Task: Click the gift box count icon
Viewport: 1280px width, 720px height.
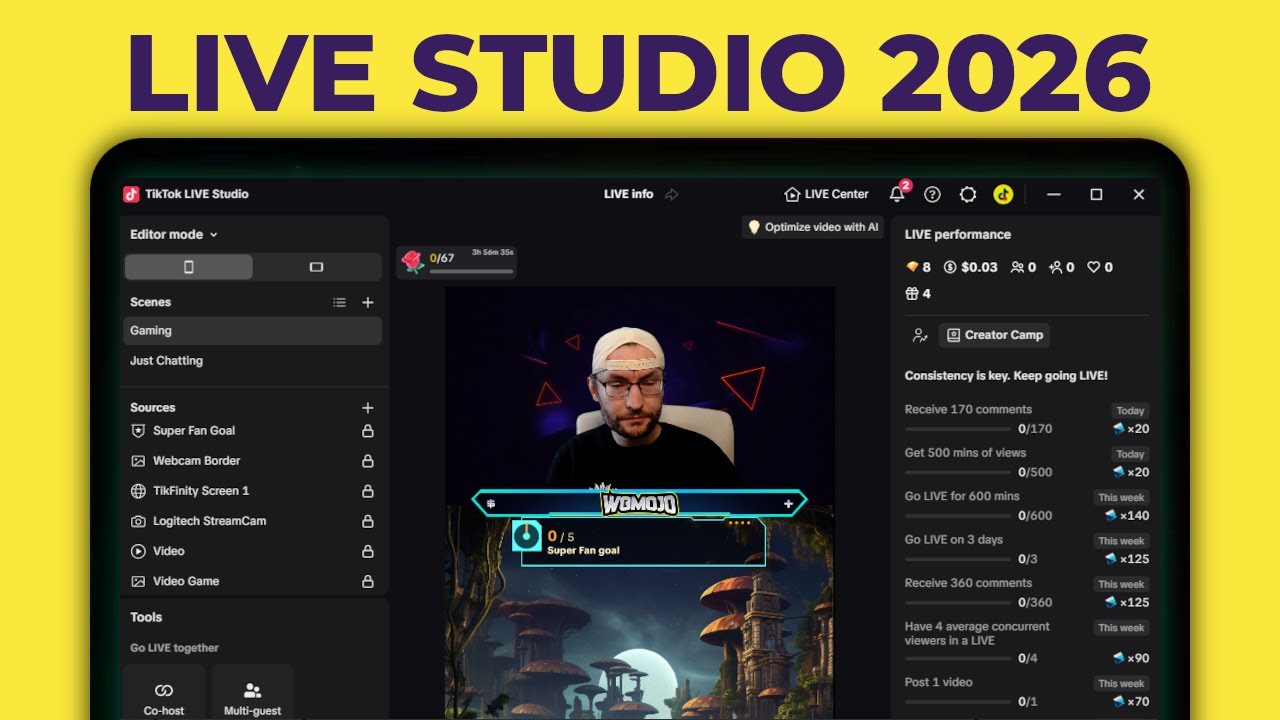Action: click(x=911, y=294)
